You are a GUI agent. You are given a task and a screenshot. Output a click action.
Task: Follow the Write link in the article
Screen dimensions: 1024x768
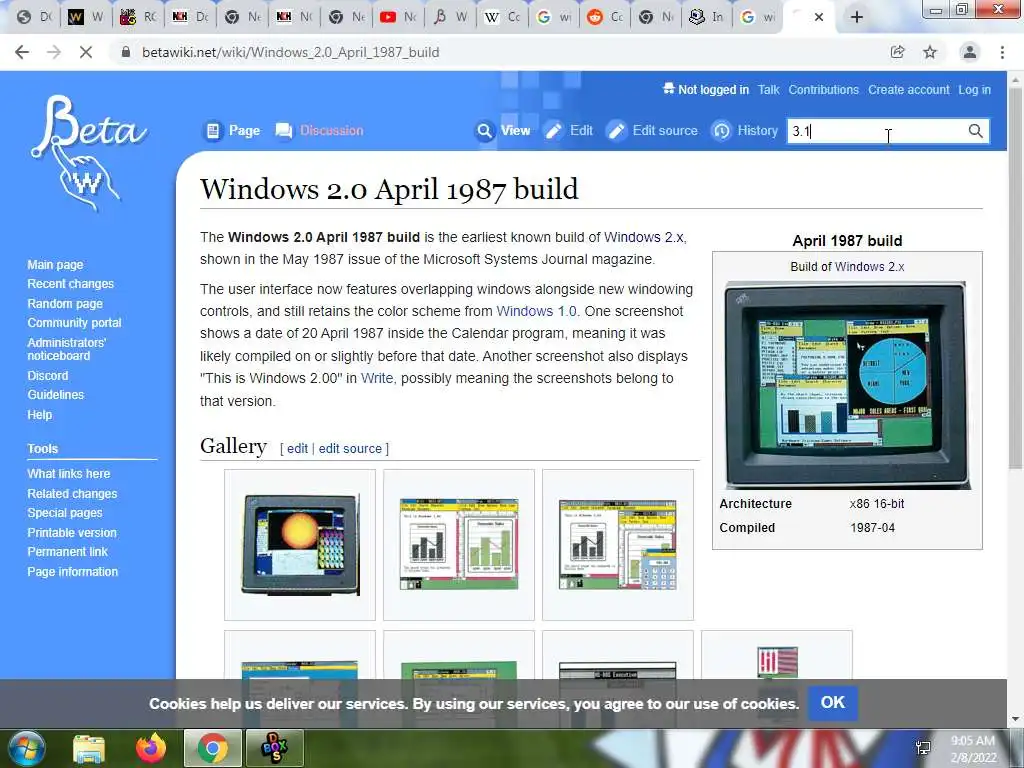[x=377, y=378]
